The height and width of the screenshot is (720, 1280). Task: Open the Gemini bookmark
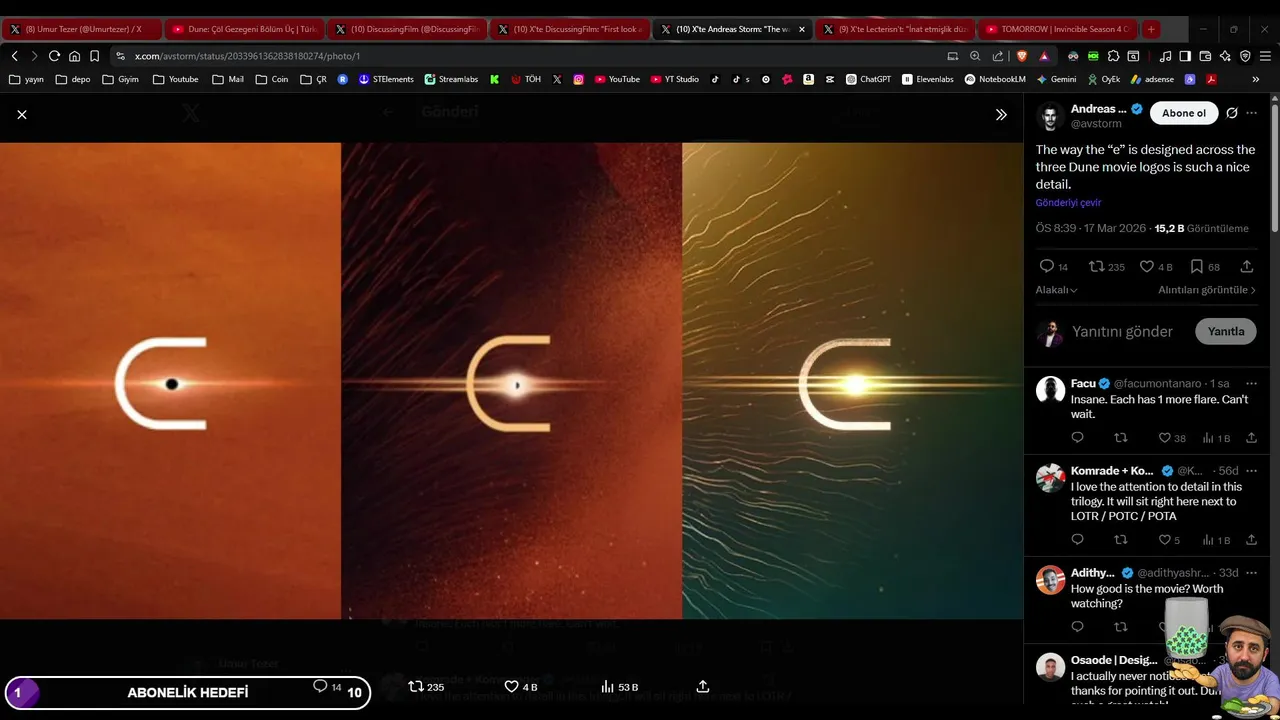tap(1057, 79)
